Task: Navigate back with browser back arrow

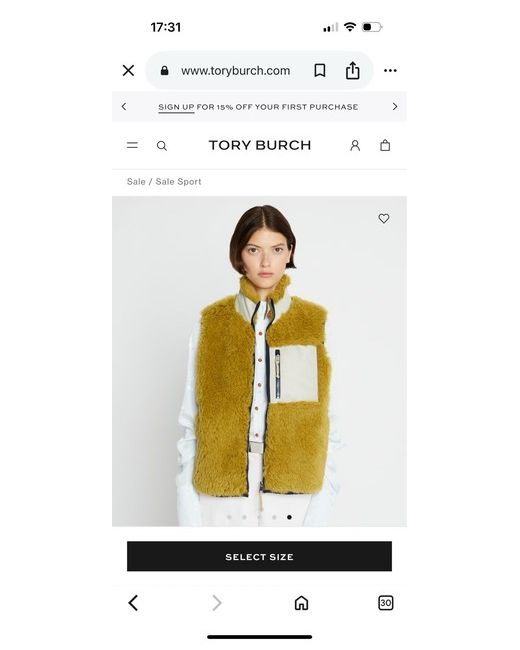Action: [133, 603]
